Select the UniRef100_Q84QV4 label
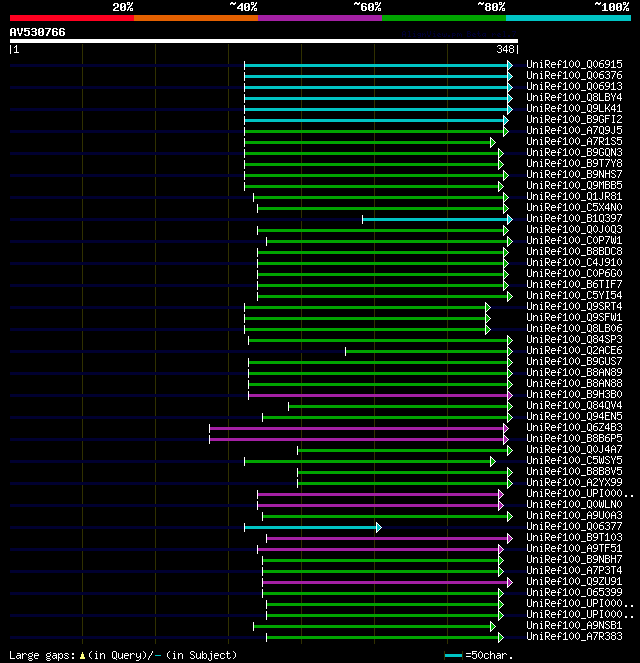 click(574, 405)
